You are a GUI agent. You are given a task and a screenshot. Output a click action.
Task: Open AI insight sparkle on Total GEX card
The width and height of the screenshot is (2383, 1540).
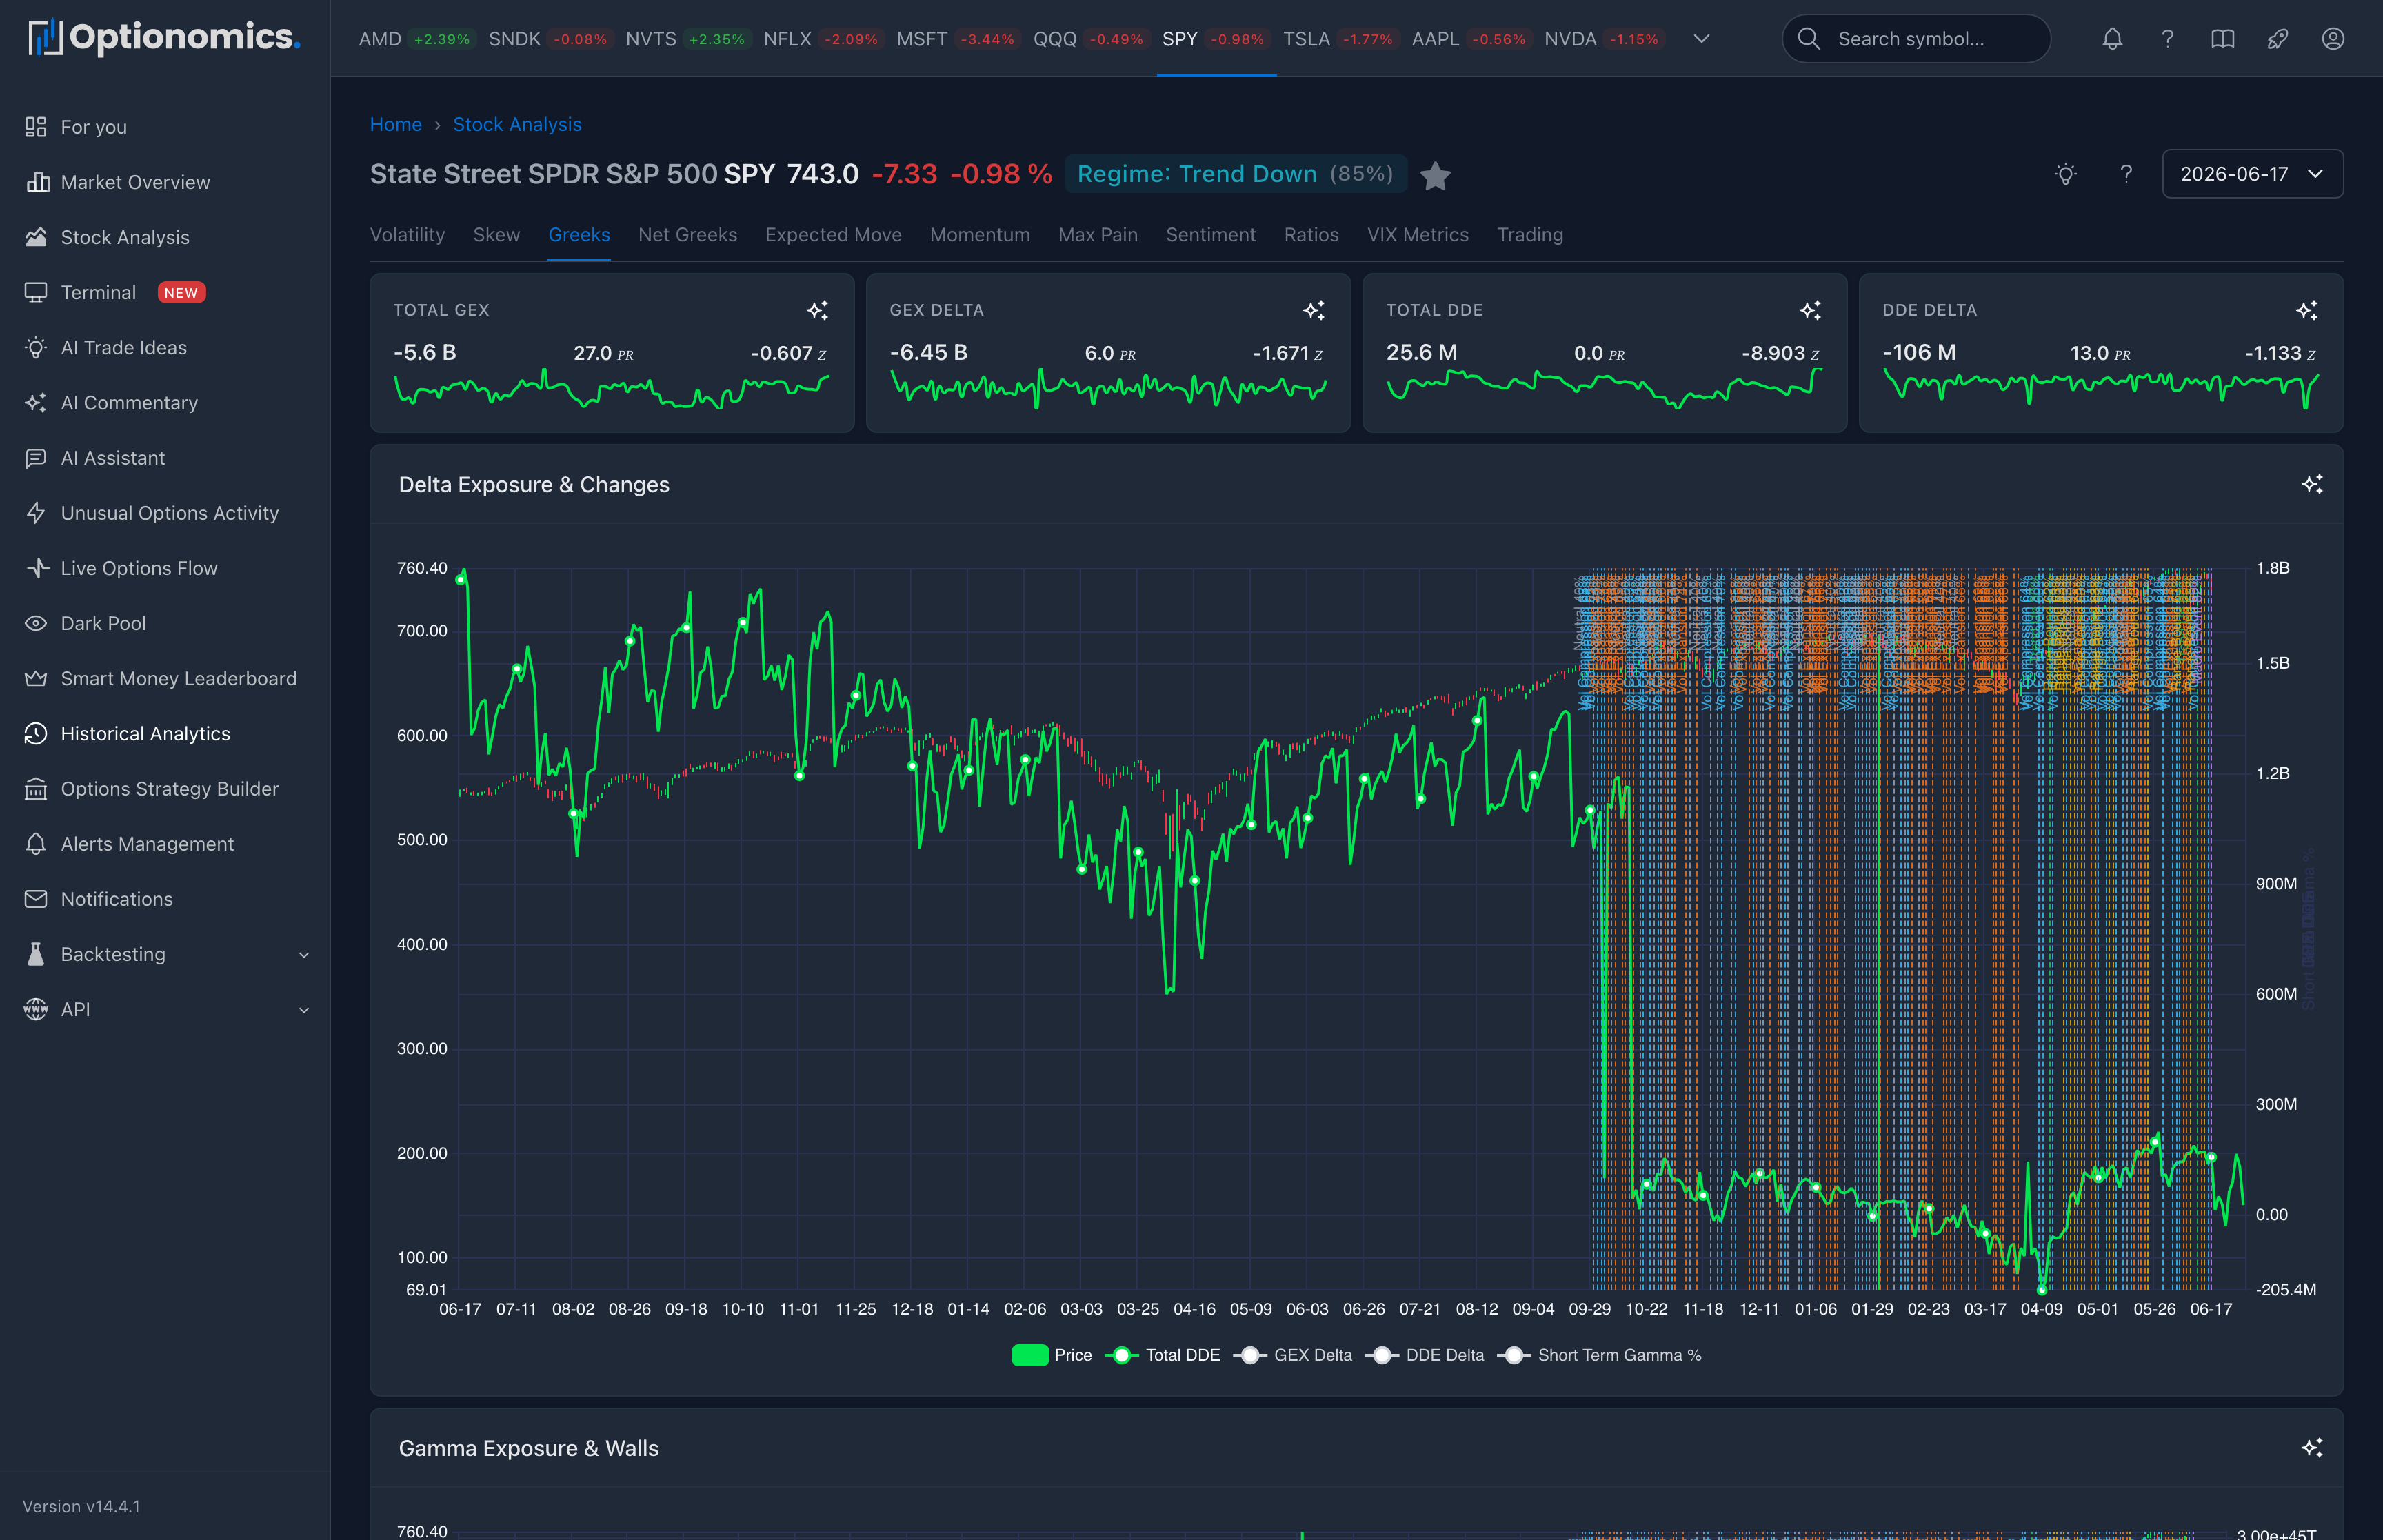(x=817, y=310)
